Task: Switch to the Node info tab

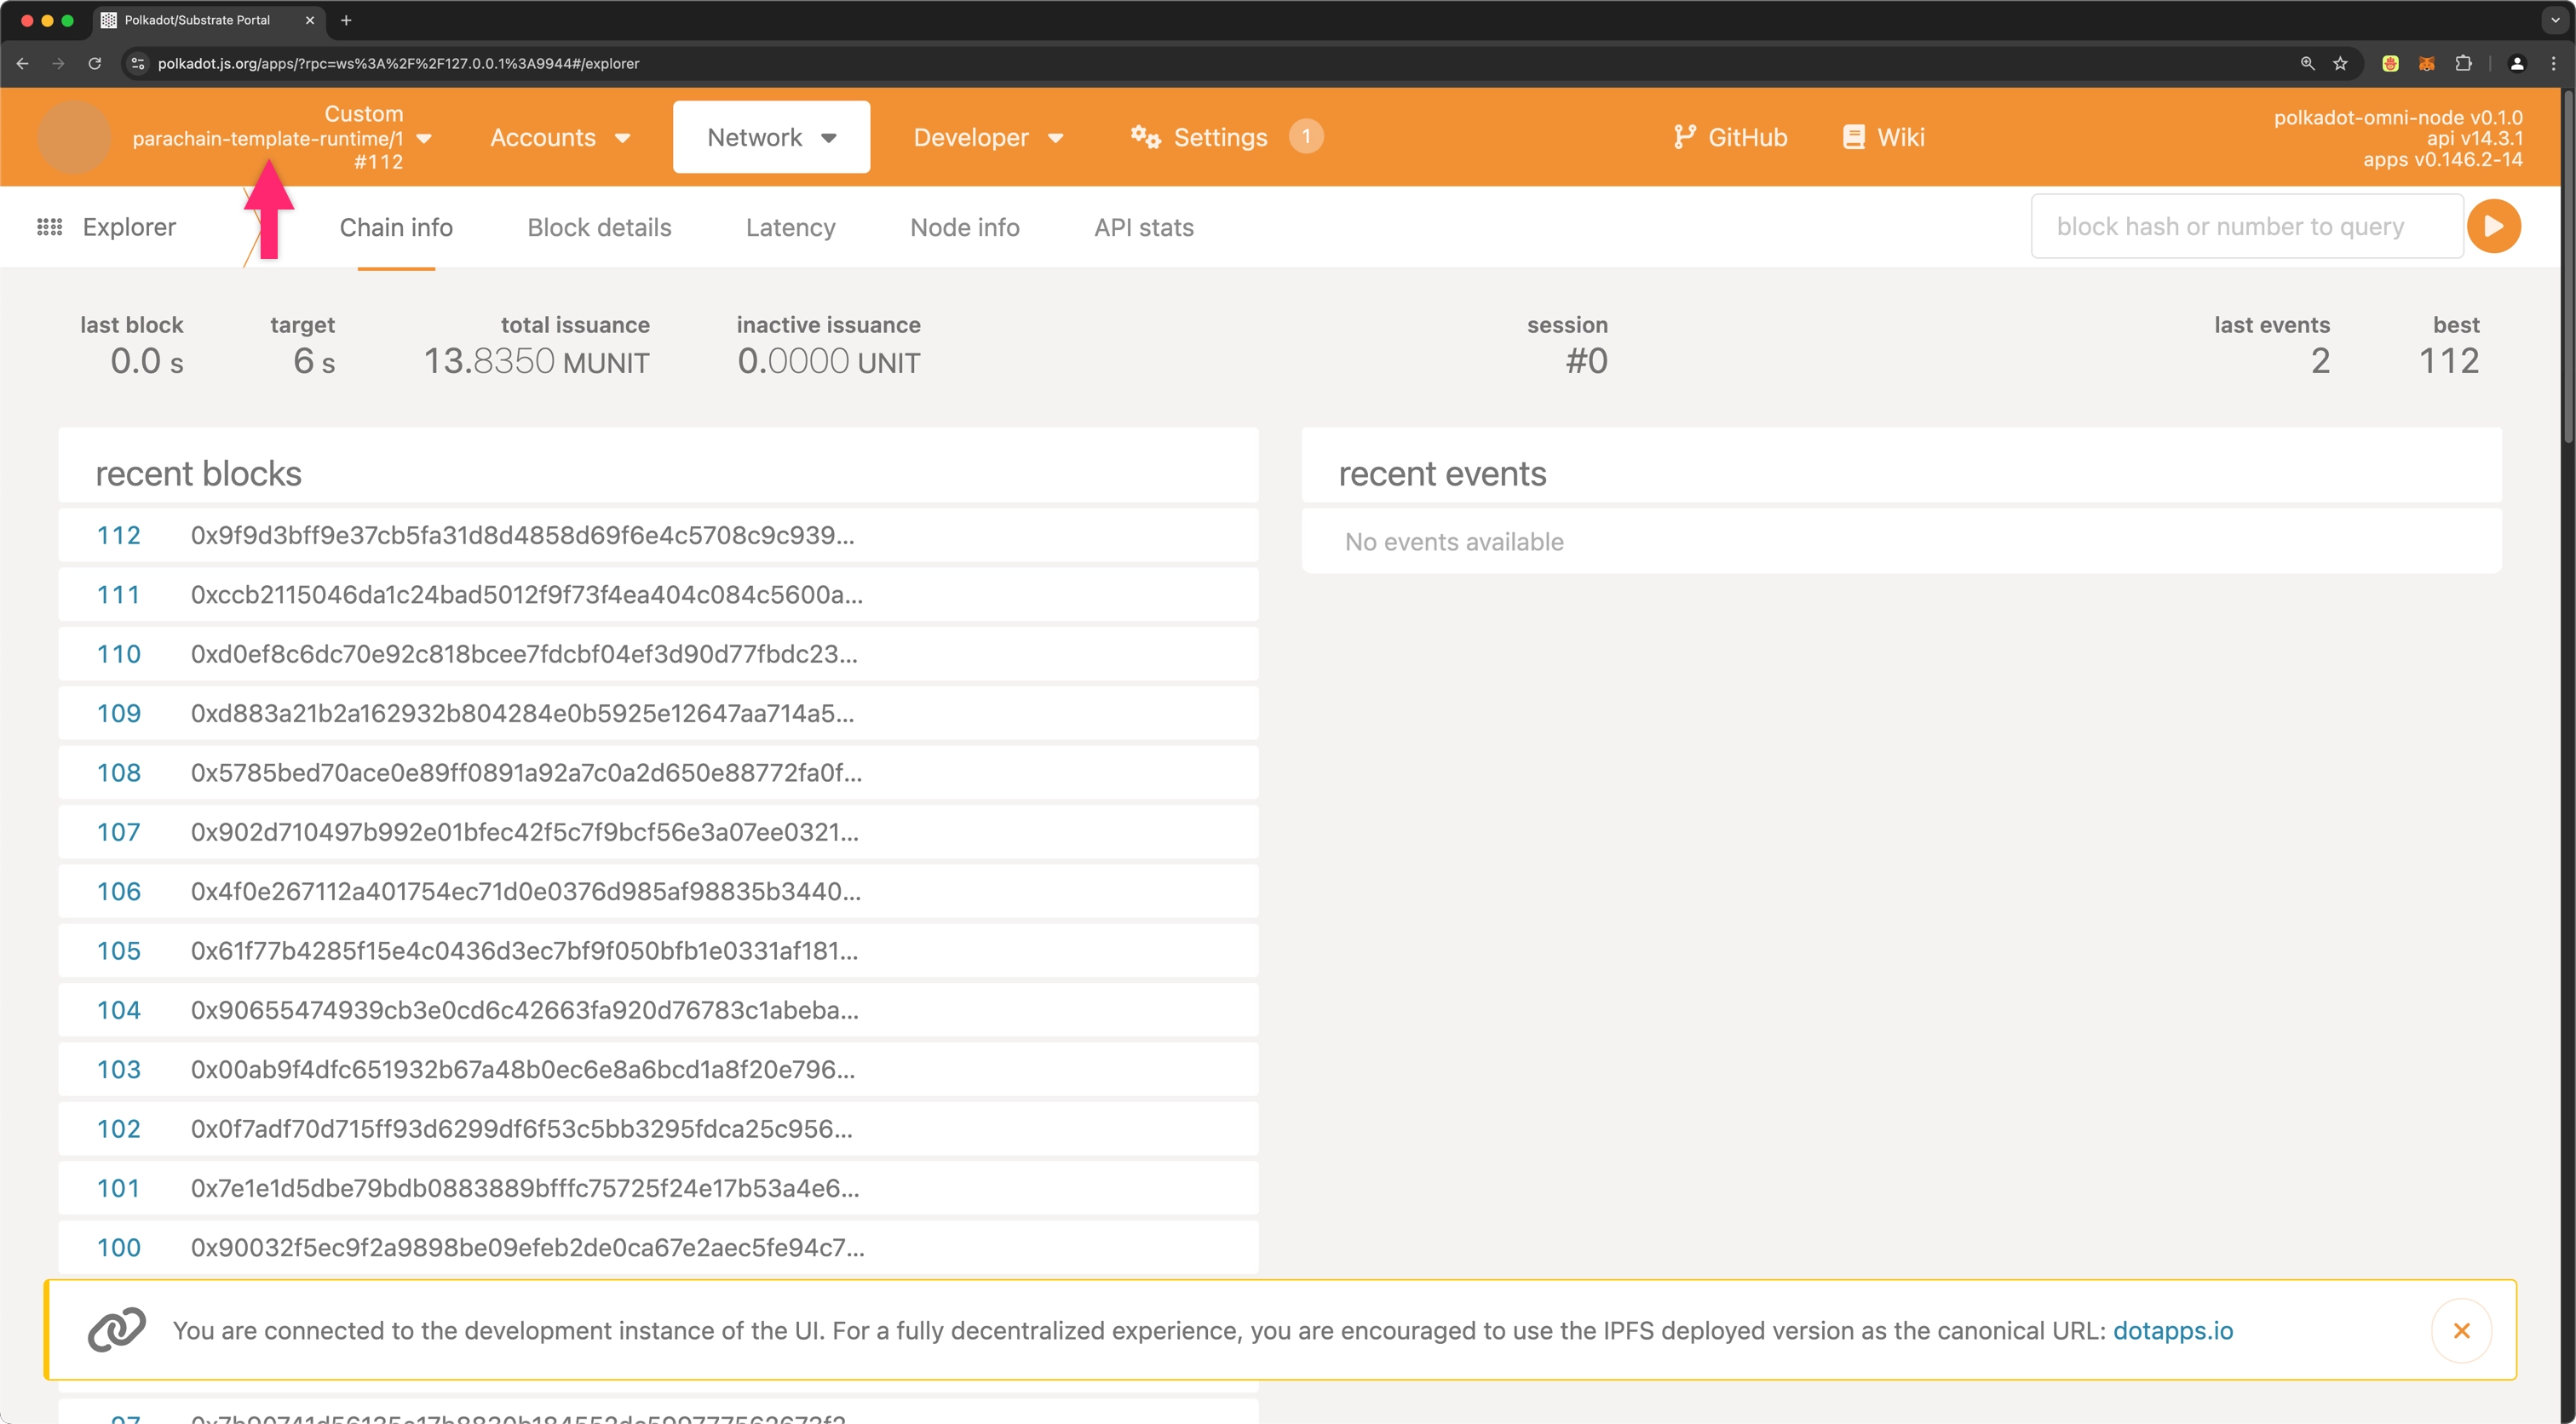Action: 964,228
